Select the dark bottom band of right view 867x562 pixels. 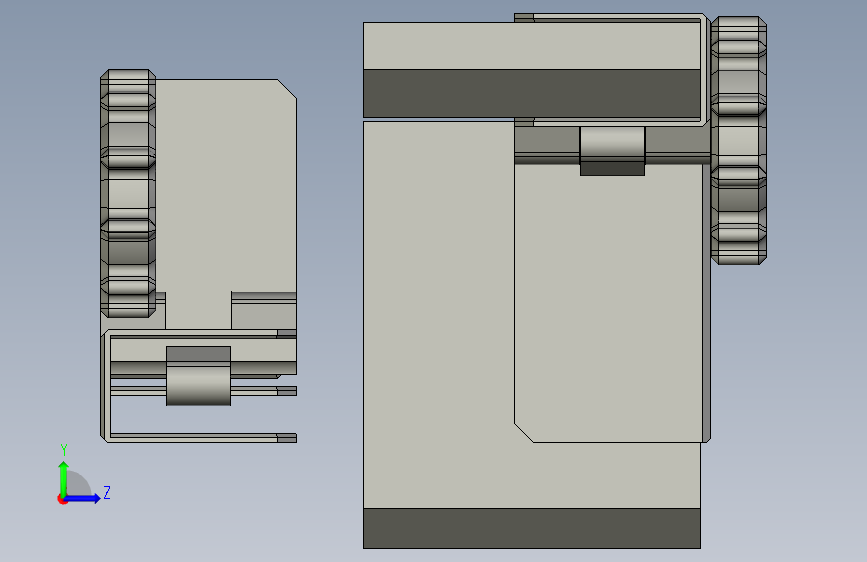tap(532, 528)
